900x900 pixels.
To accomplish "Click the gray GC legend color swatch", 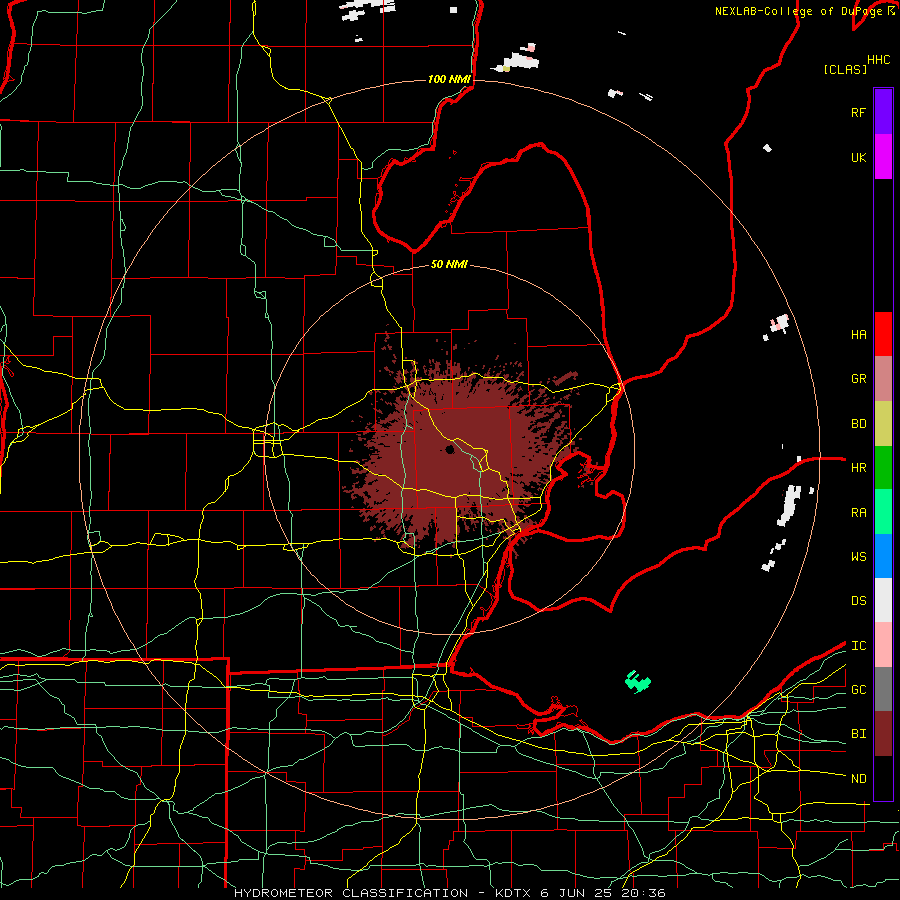I will click(883, 689).
